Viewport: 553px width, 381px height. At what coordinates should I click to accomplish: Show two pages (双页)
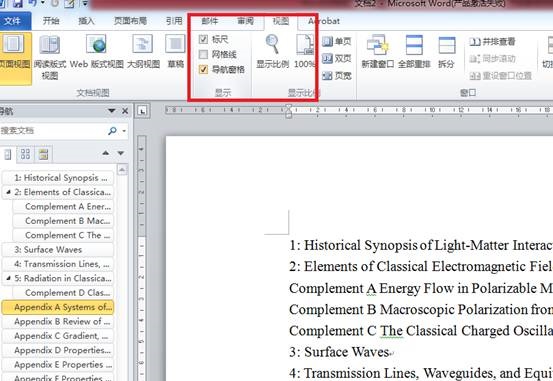click(x=336, y=58)
